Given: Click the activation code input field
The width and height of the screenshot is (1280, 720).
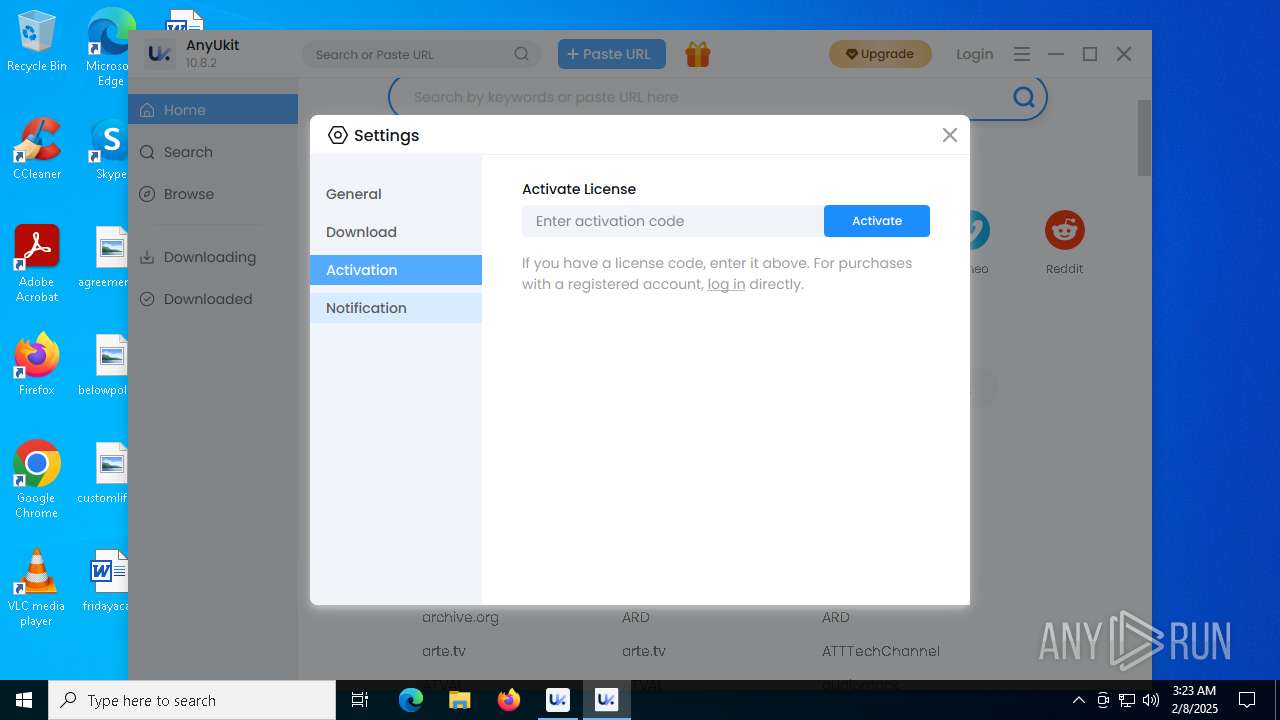Looking at the screenshot, I should click(673, 221).
